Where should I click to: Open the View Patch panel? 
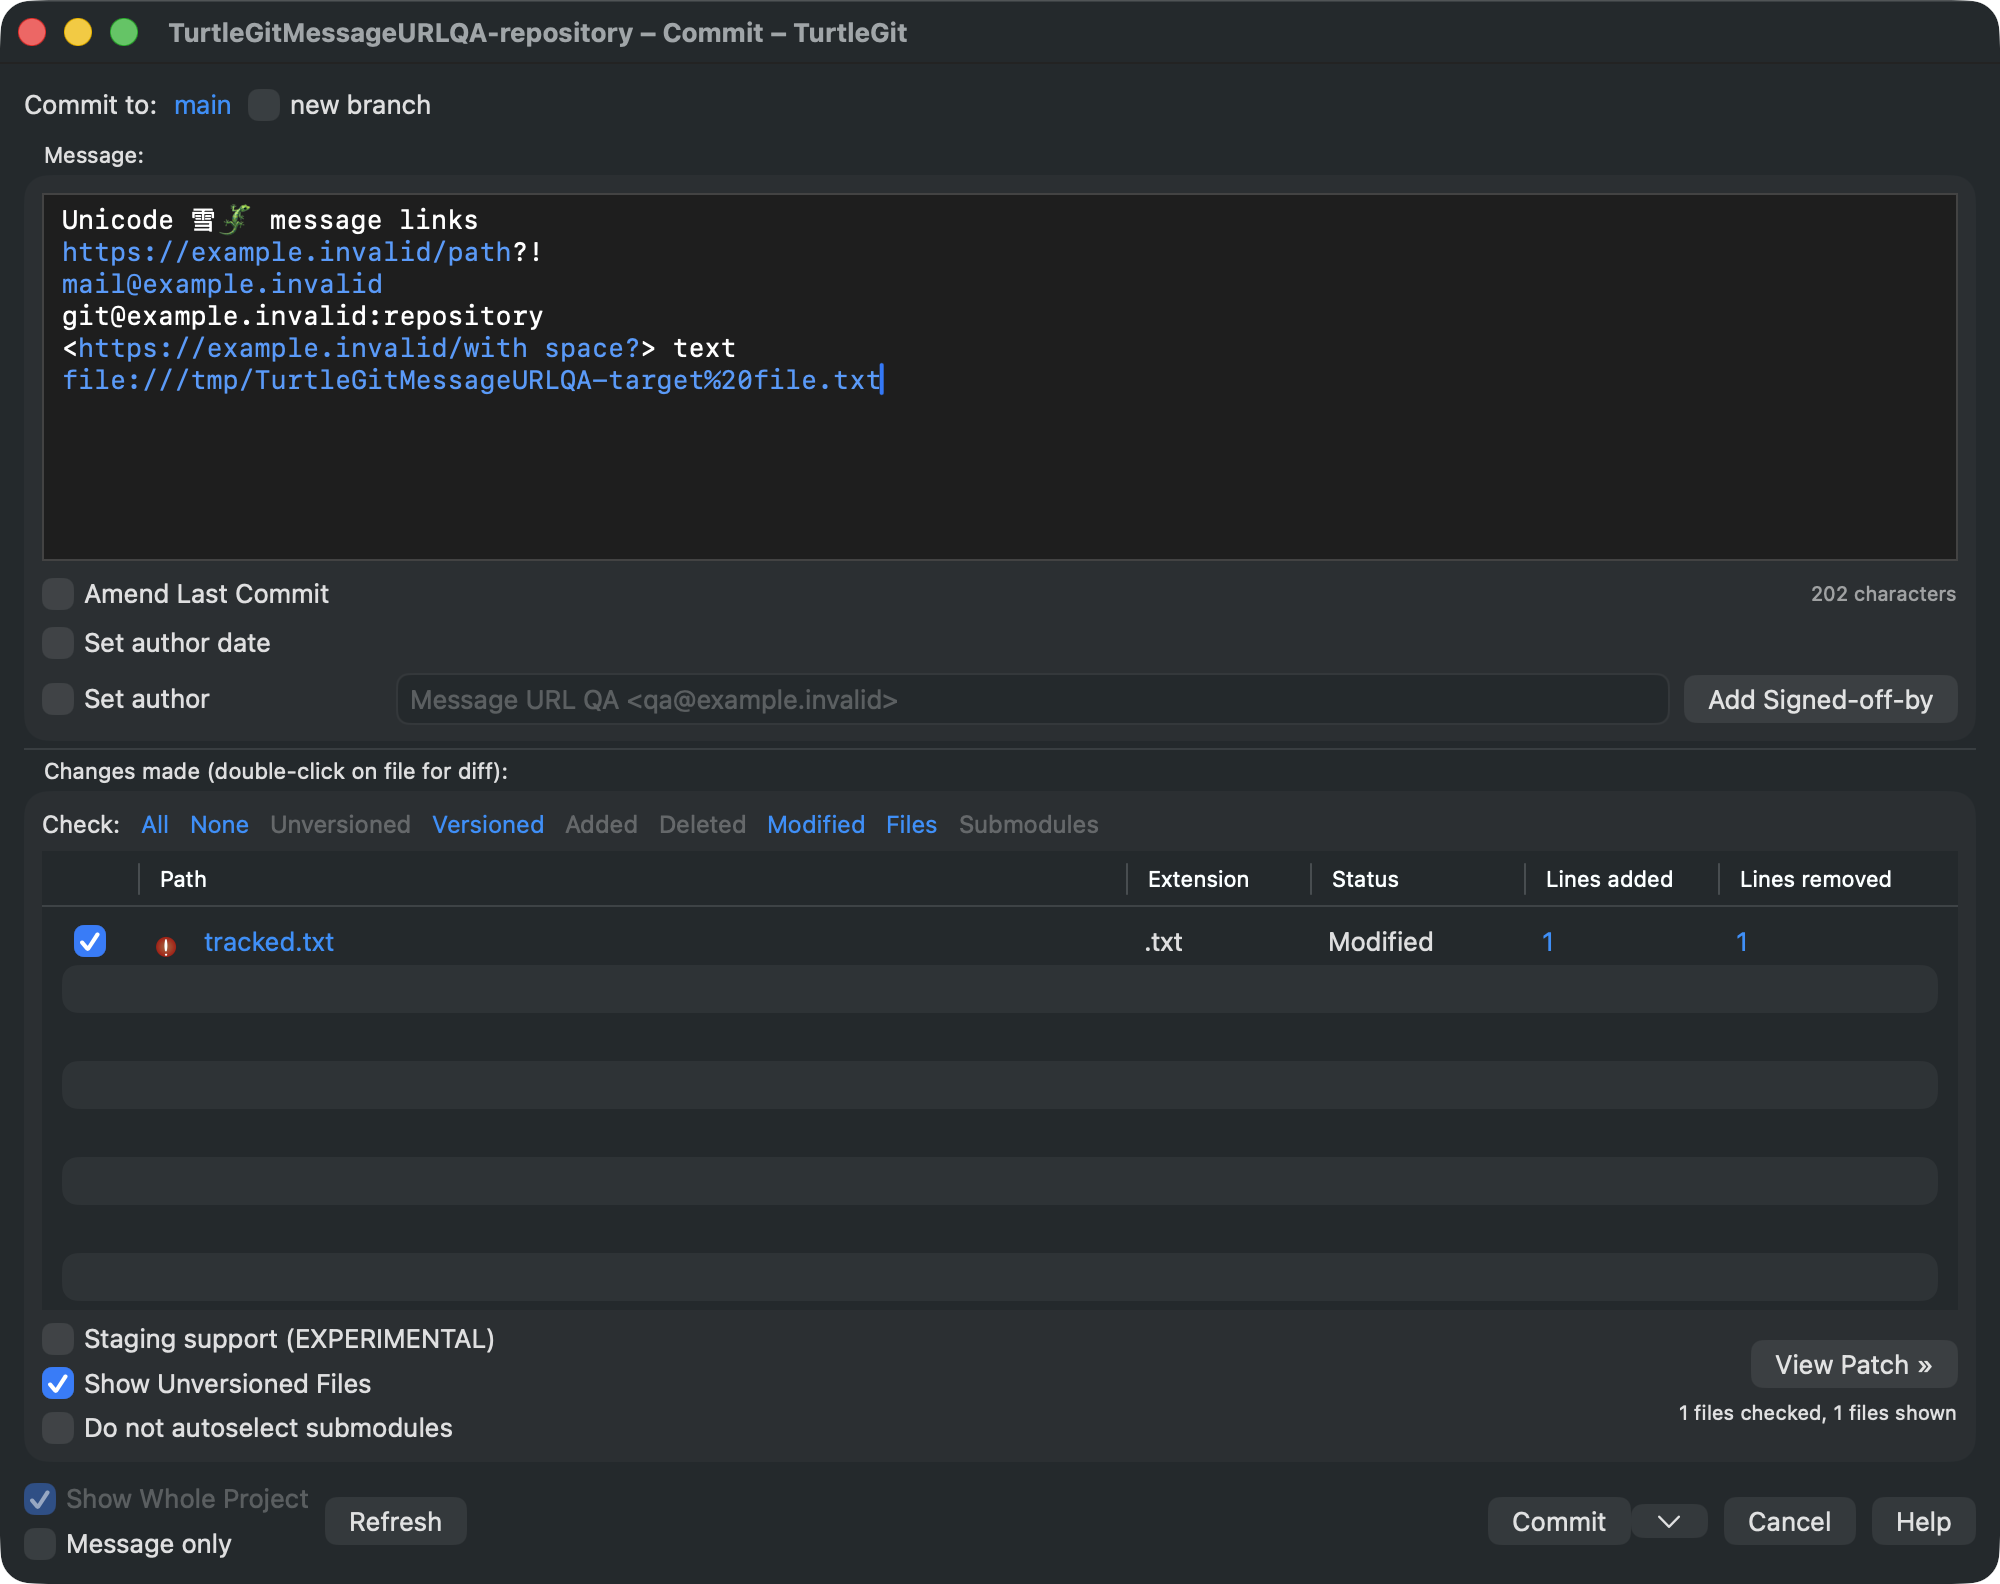tap(1853, 1364)
